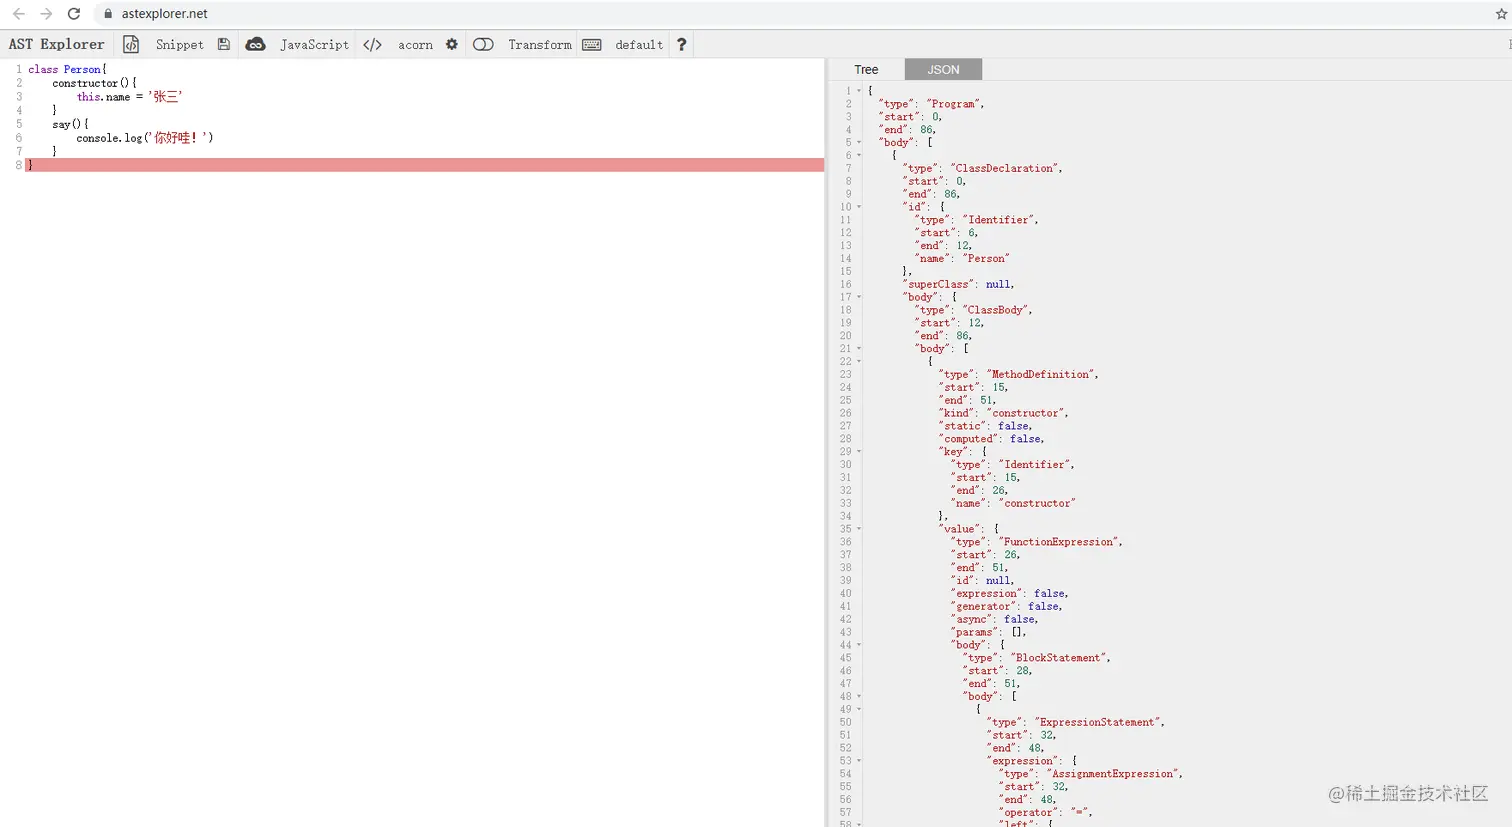Bookmark this page with the star icon
1512x827 pixels.
[x=1501, y=14]
